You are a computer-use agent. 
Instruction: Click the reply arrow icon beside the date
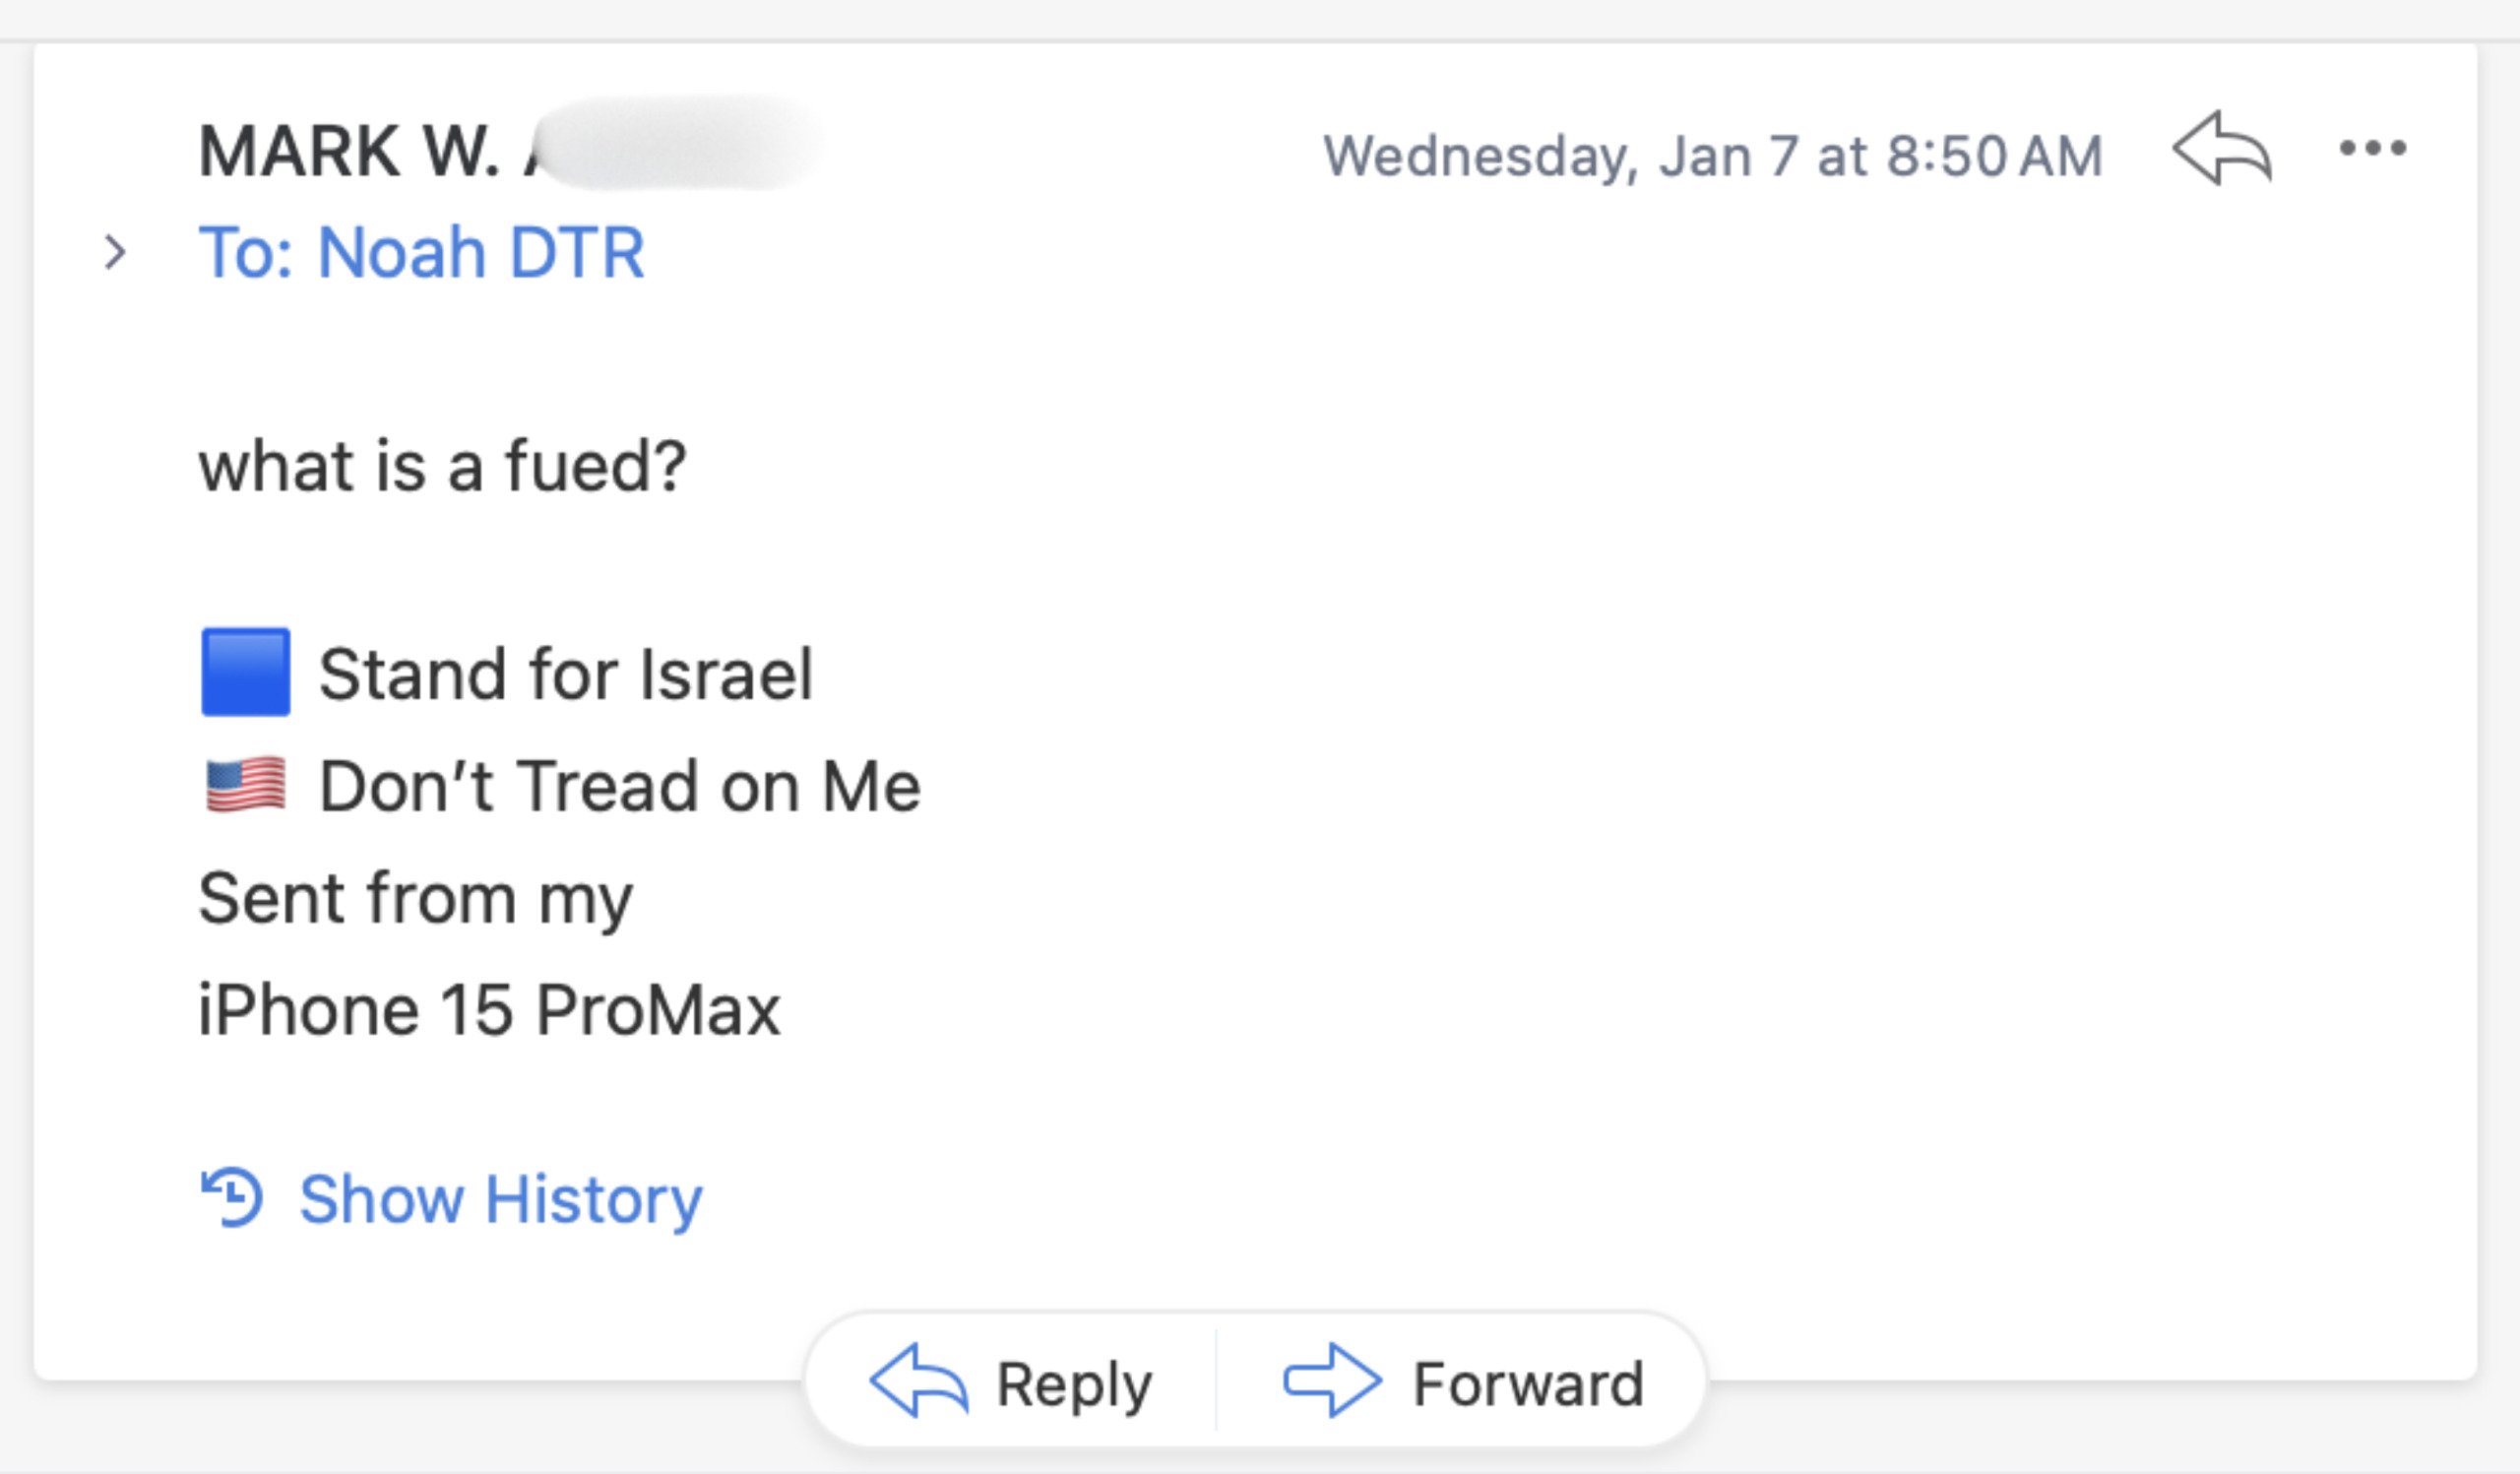click(x=2221, y=149)
